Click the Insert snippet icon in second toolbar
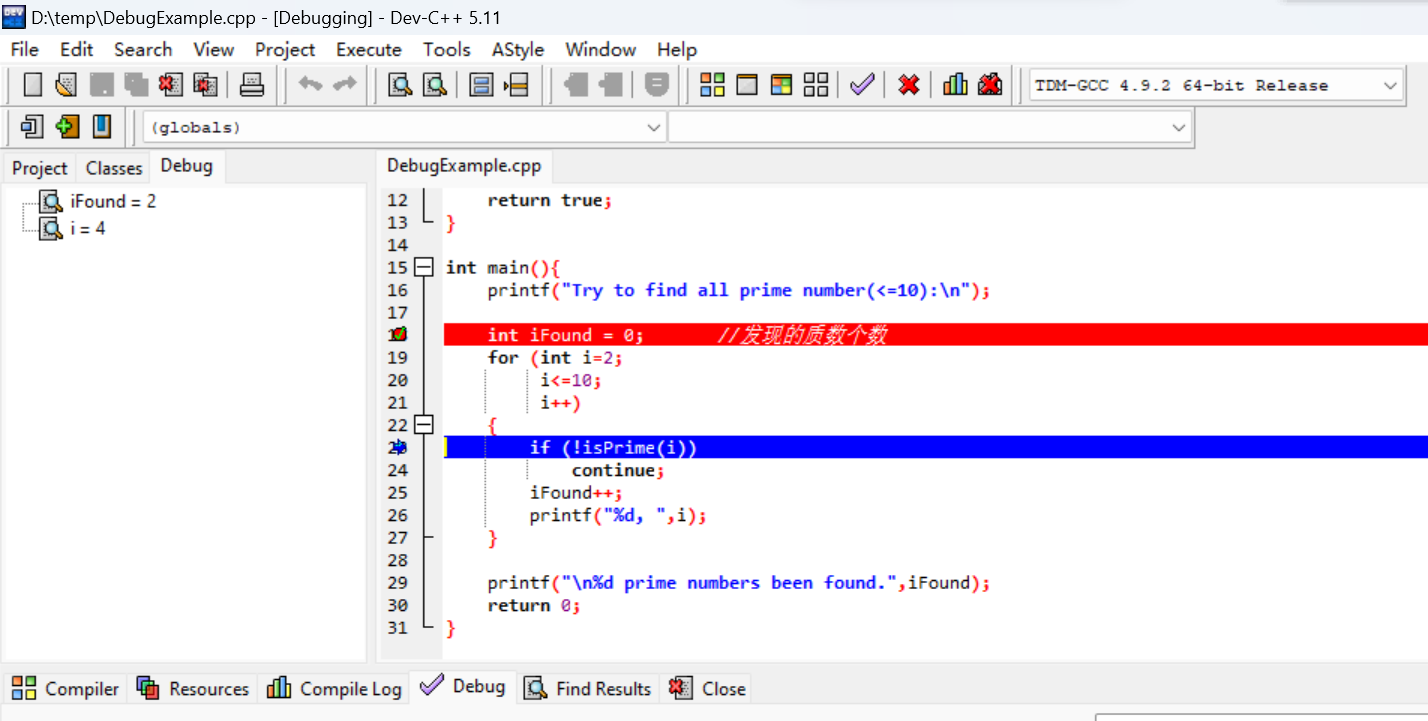The image size is (1428, 721). (x=32, y=127)
